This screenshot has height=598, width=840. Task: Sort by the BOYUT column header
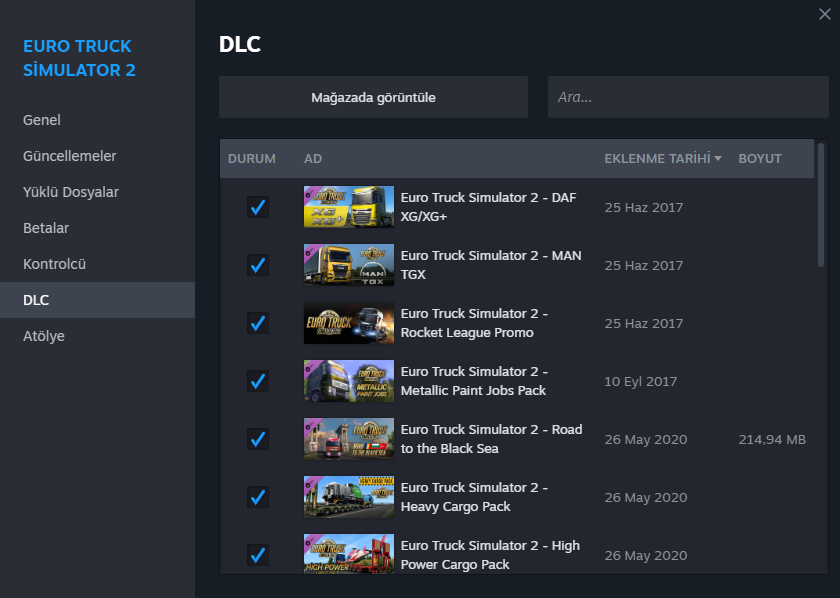click(x=760, y=159)
